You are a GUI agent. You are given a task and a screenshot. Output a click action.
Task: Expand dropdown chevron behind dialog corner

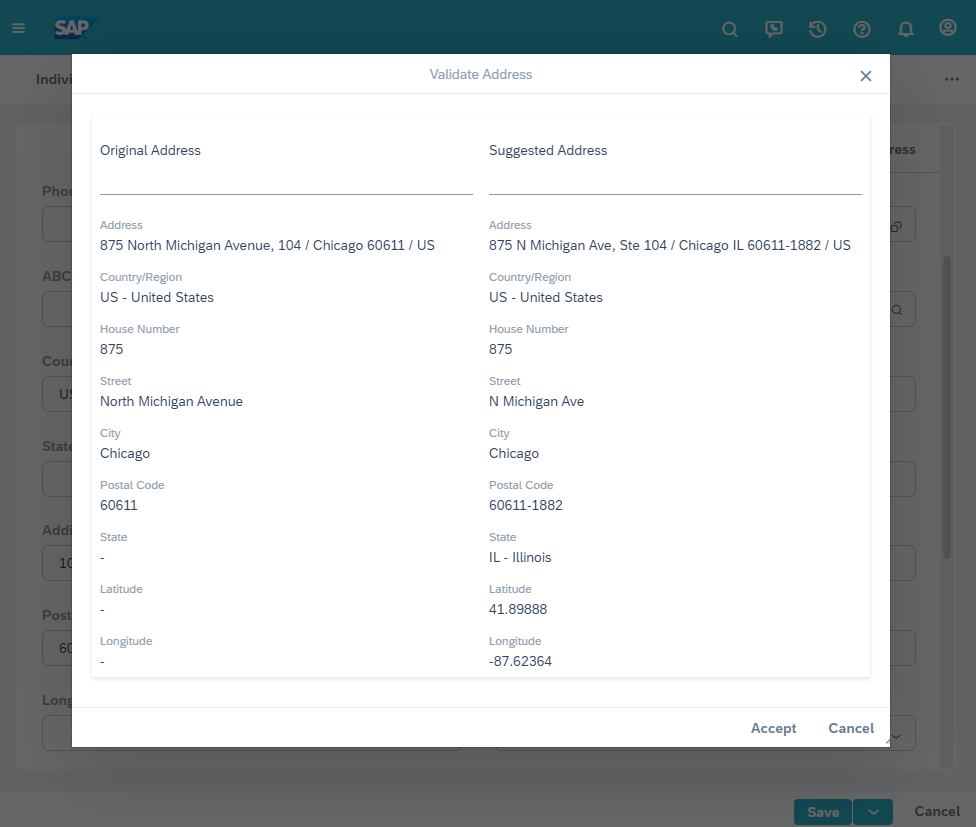[897, 737]
